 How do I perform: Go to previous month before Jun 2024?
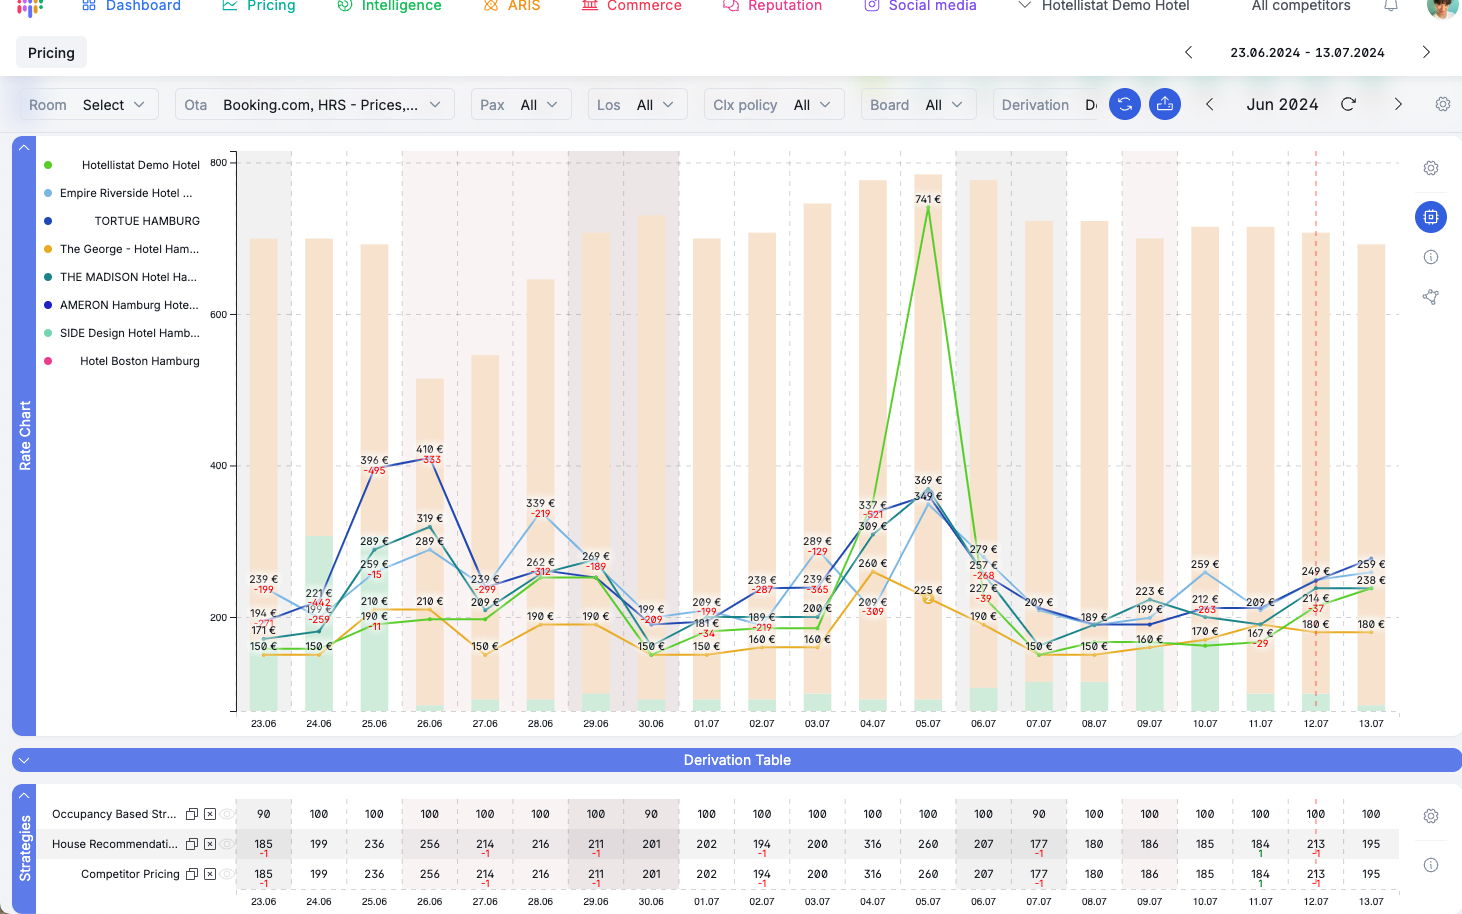(1209, 104)
